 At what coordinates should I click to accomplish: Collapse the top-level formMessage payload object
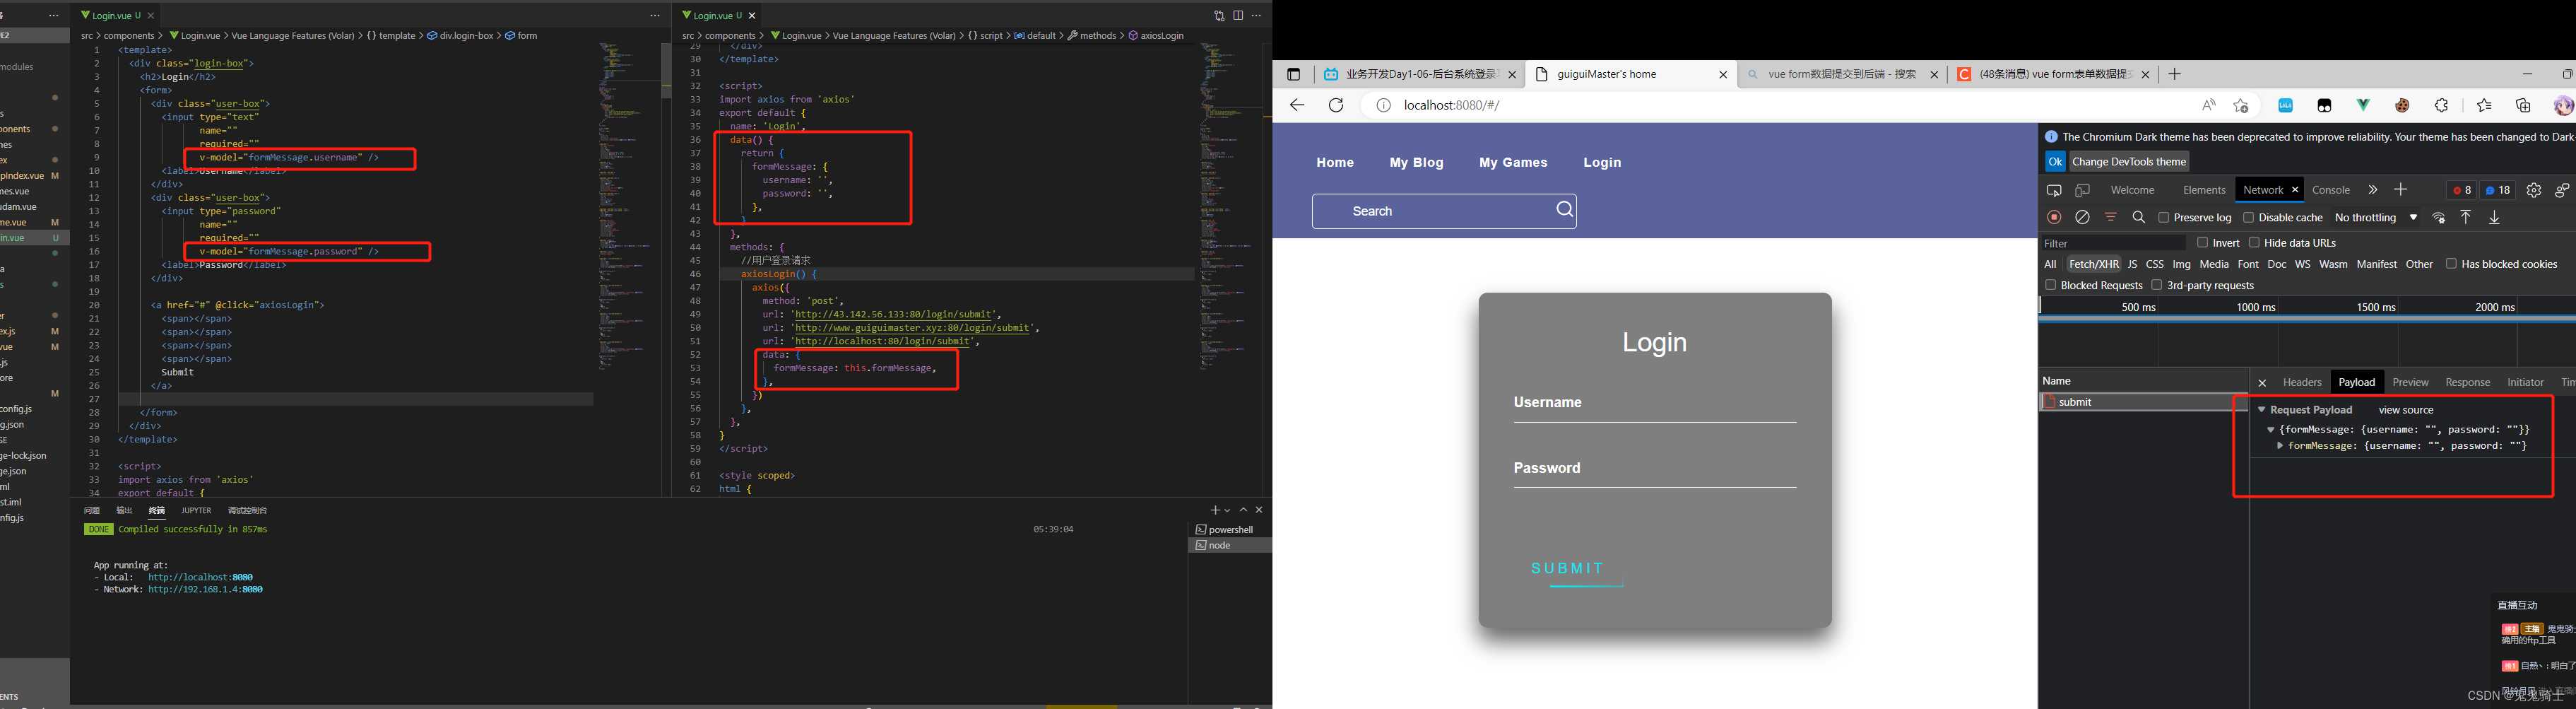2271,430
